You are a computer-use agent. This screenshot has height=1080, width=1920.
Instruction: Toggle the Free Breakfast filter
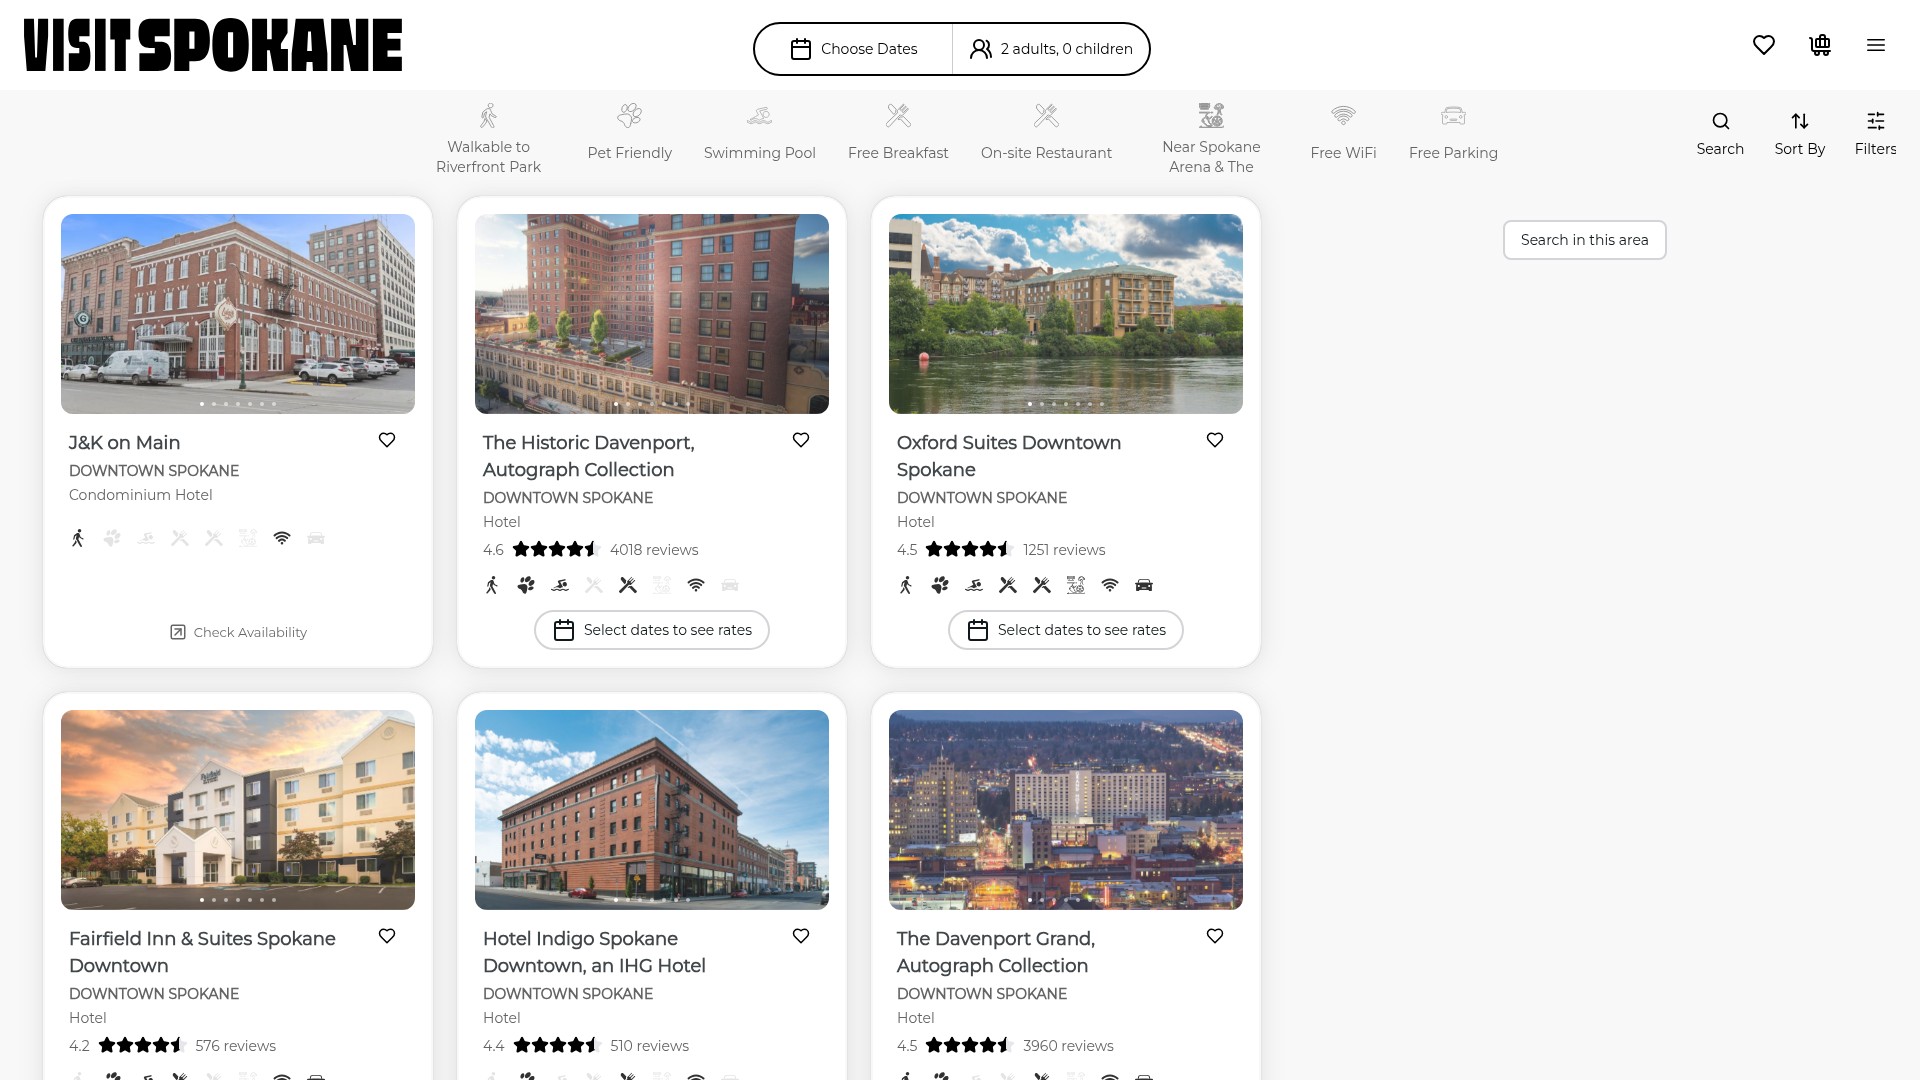click(x=898, y=132)
